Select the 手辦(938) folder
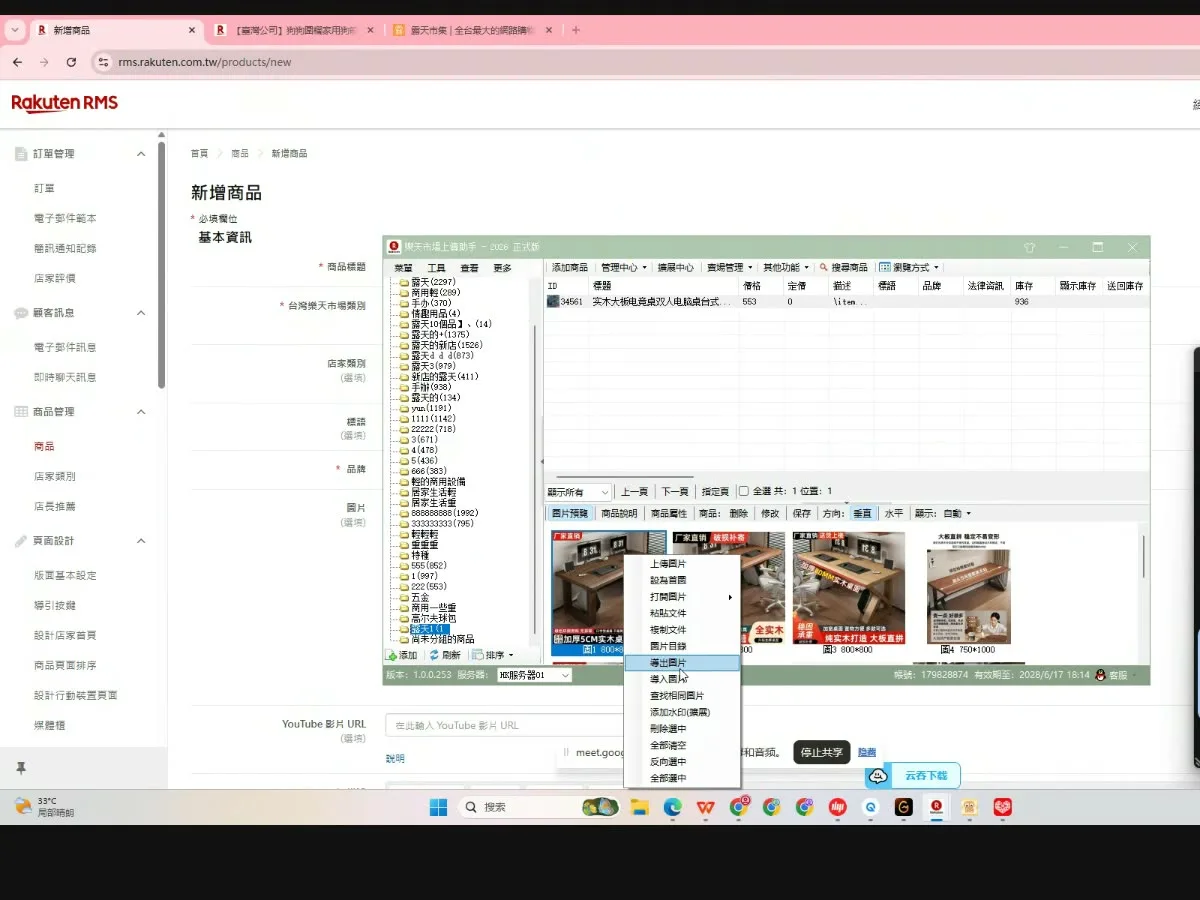The image size is (1200, 900). [x=431, y=387]
